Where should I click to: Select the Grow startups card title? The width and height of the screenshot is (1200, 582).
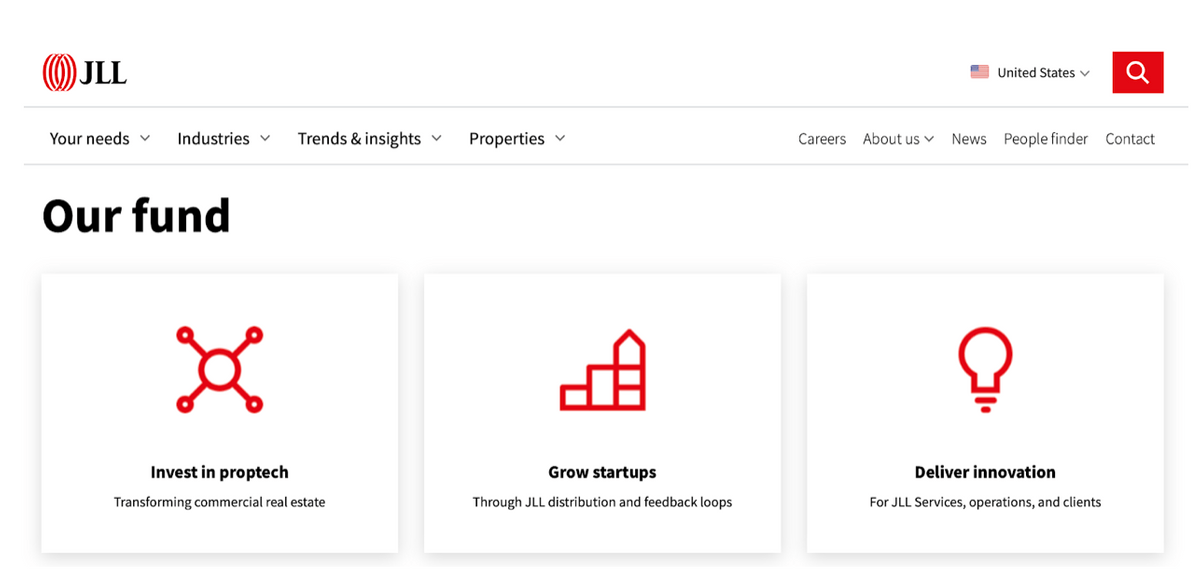click(x=602, y=472)
